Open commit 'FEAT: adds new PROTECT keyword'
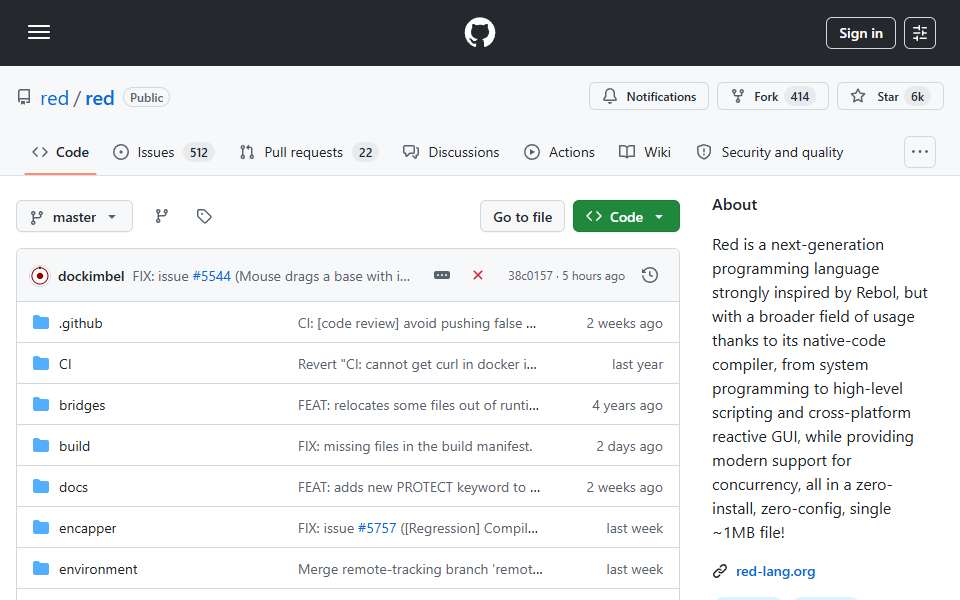Image resolution: width=960 pixels, height=600 pixels. (x=419, y=487)
